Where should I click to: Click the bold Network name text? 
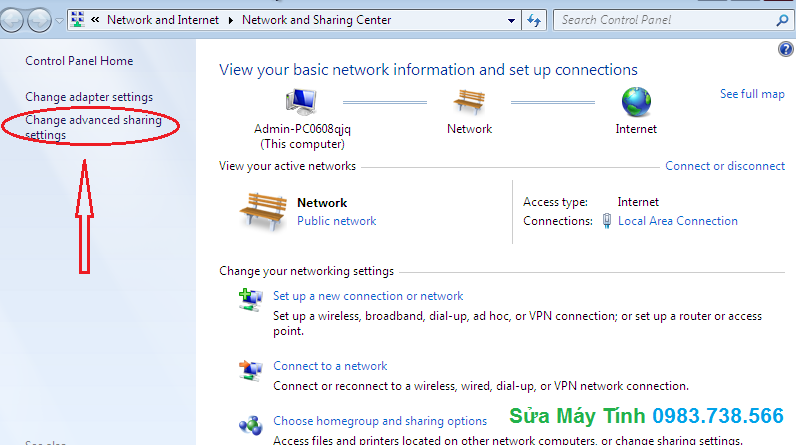pos(322,203)
